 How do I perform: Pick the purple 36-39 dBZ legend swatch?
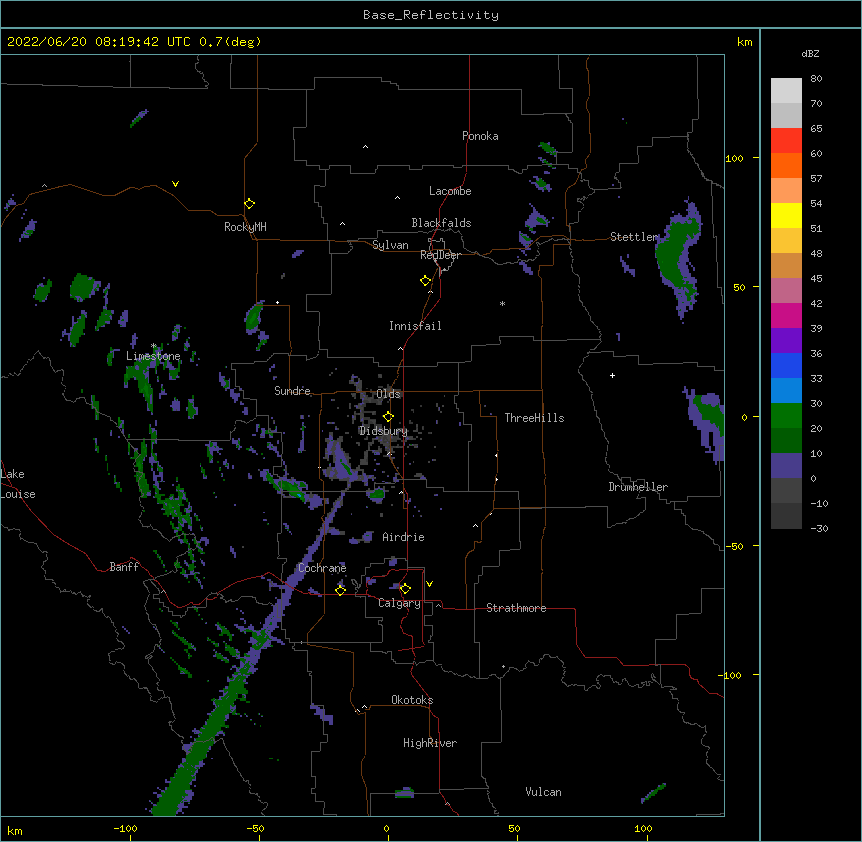[786, 341]
